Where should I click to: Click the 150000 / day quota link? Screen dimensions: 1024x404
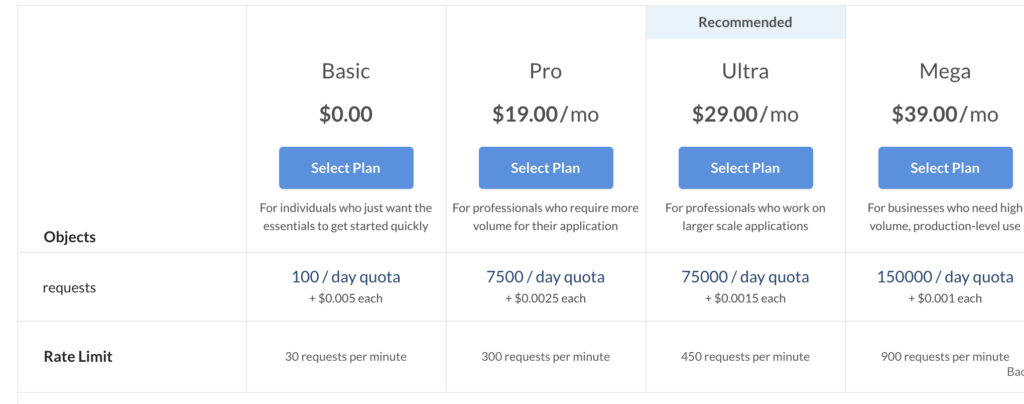click(946, 277)
